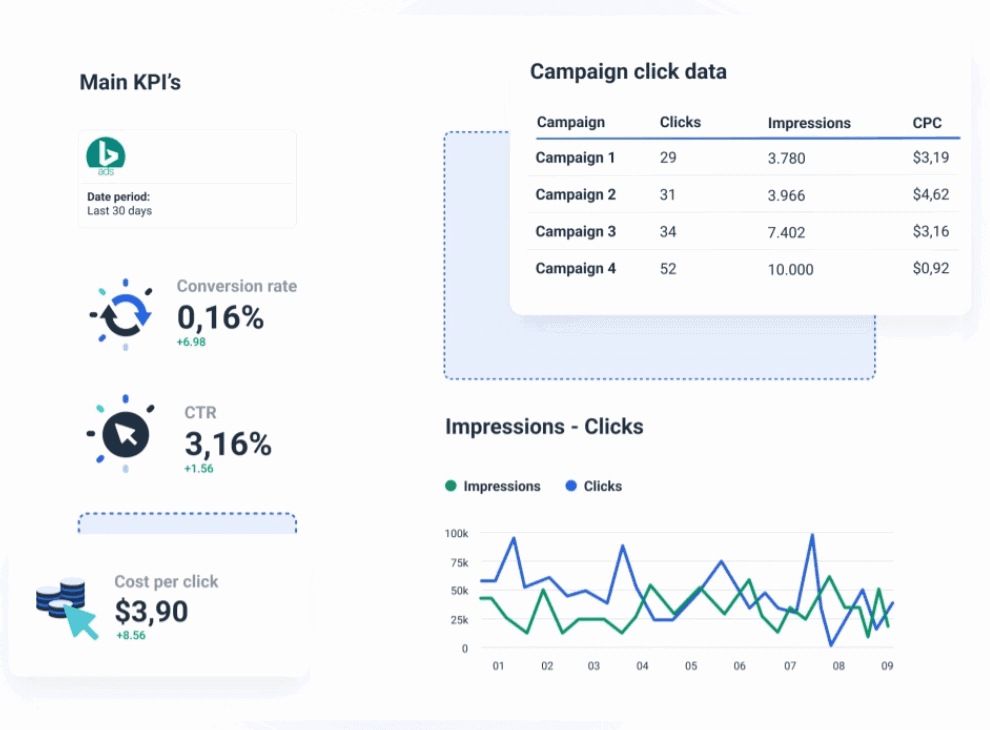Toggle visibility of Campaign 4 row
Screen dimensions: 990x730
[x=576, y=268]
